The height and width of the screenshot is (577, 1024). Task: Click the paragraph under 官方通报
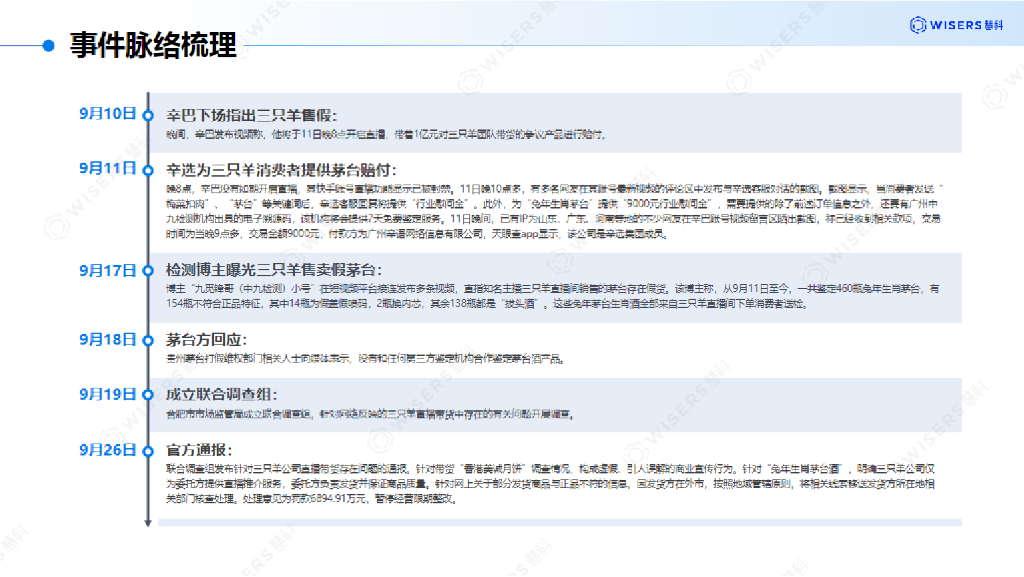[551, 484]
